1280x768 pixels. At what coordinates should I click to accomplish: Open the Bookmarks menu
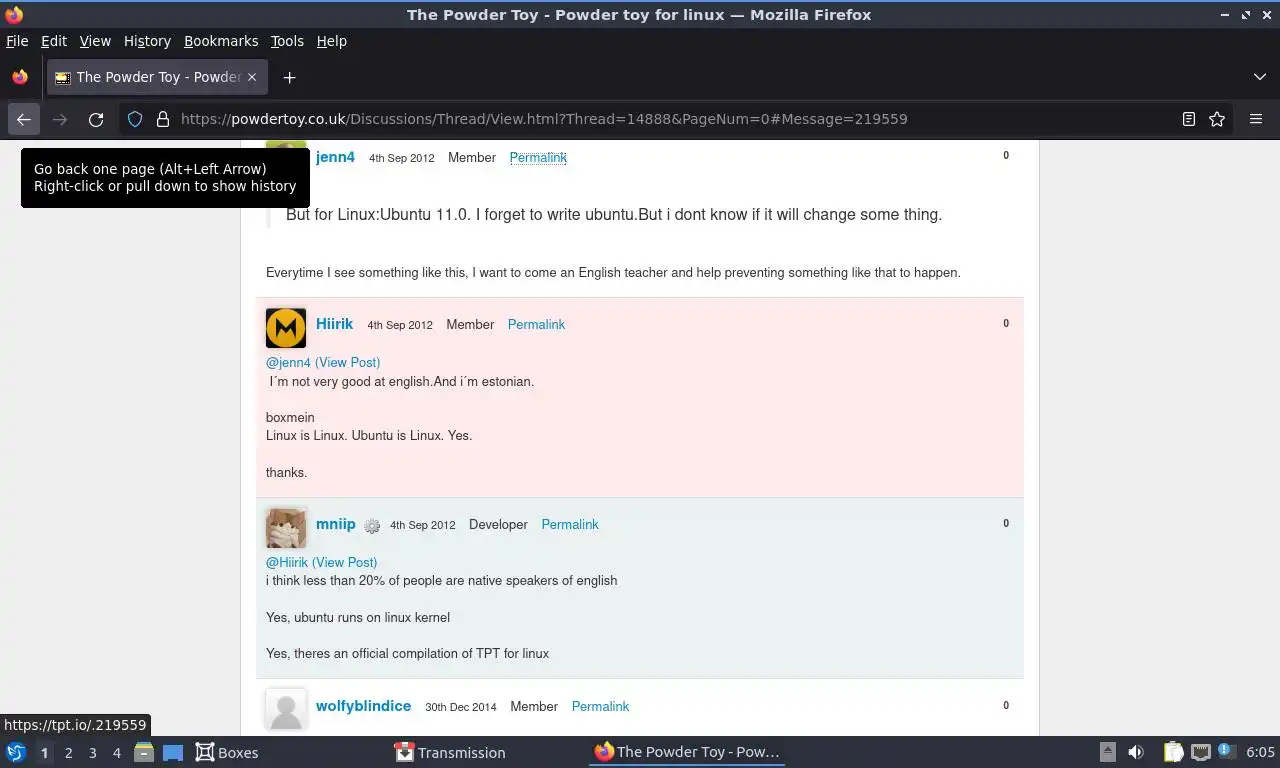click(x=221, y=41)
